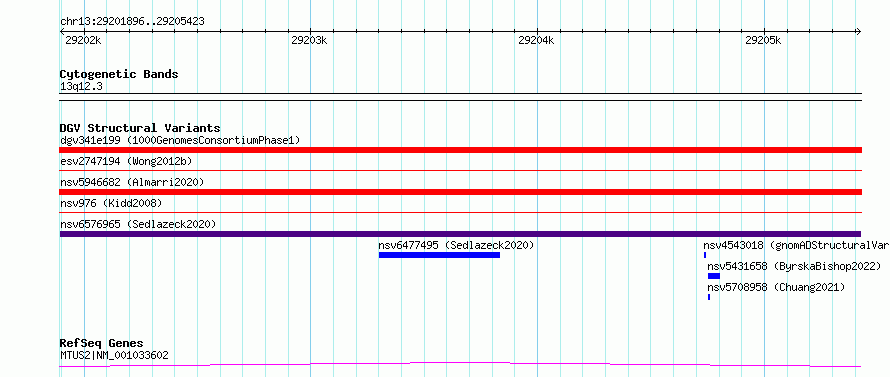This screenshot has width=890, height=377.
Task: Click the chr13:29201896..29205423 coordinates text
Action: click(x=132, y=22)
